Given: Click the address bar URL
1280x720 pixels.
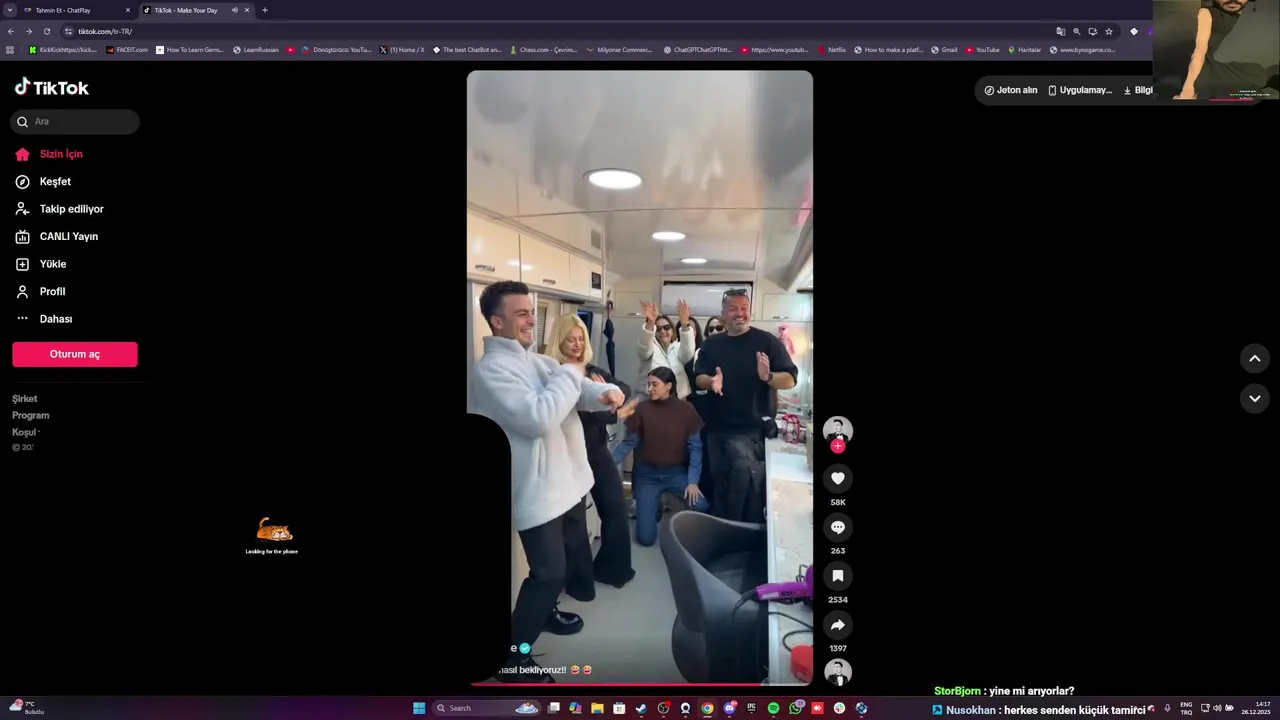Looking at the screenshot, I should [x=105, y=31].
